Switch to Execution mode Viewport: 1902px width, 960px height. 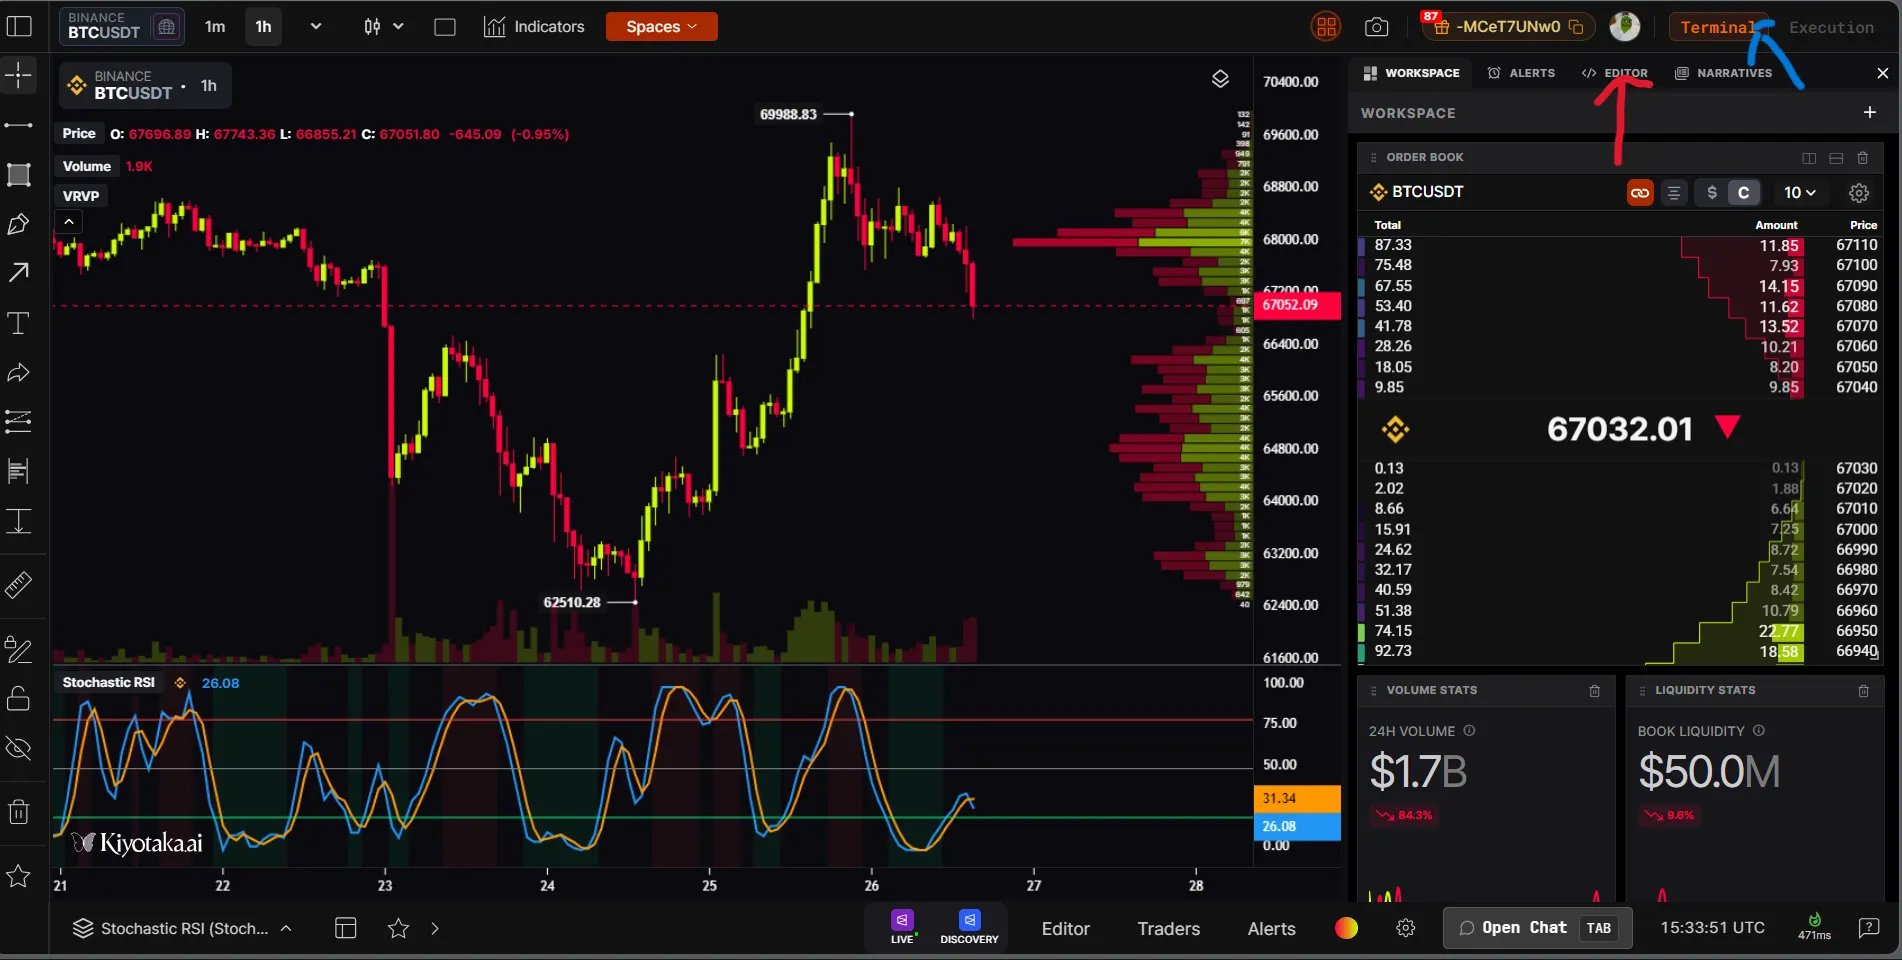click(1831, 27)
